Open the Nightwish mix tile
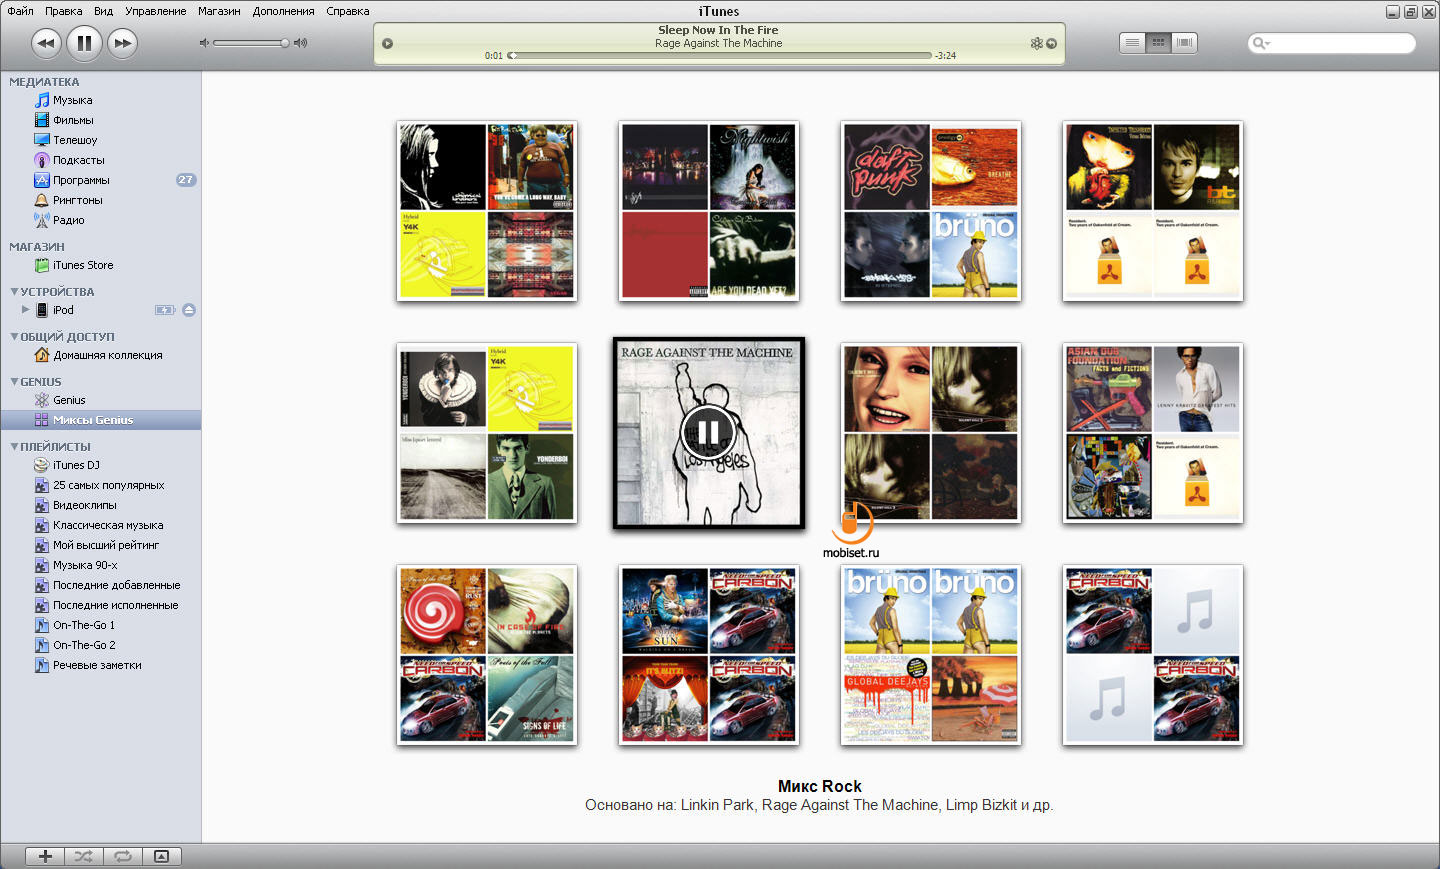Screen dimensions: 1440x869 click(x=709, y=211)
